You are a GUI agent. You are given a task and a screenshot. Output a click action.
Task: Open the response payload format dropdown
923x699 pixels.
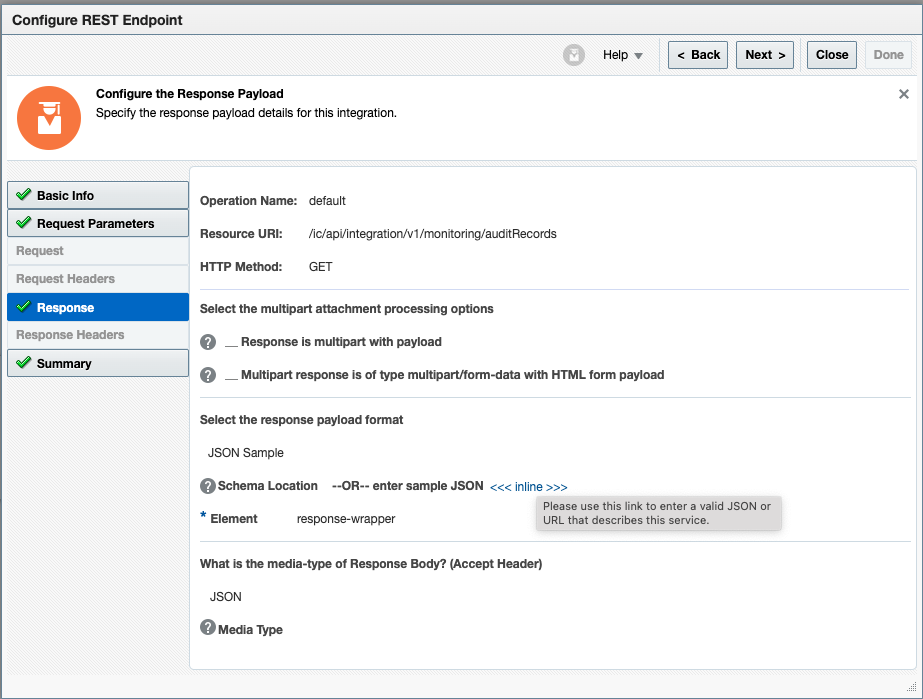[x=245, y=452]
